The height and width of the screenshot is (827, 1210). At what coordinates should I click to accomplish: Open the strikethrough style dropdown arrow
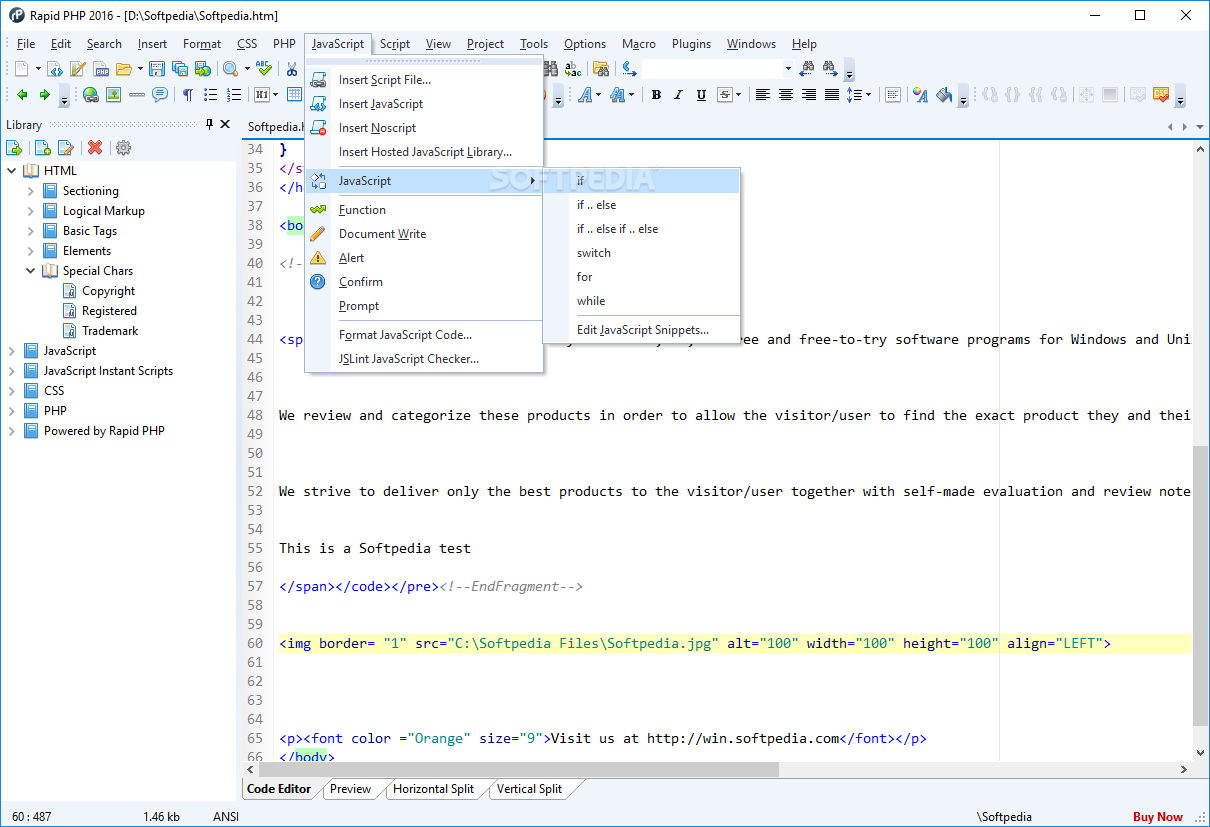click(739, 95)
